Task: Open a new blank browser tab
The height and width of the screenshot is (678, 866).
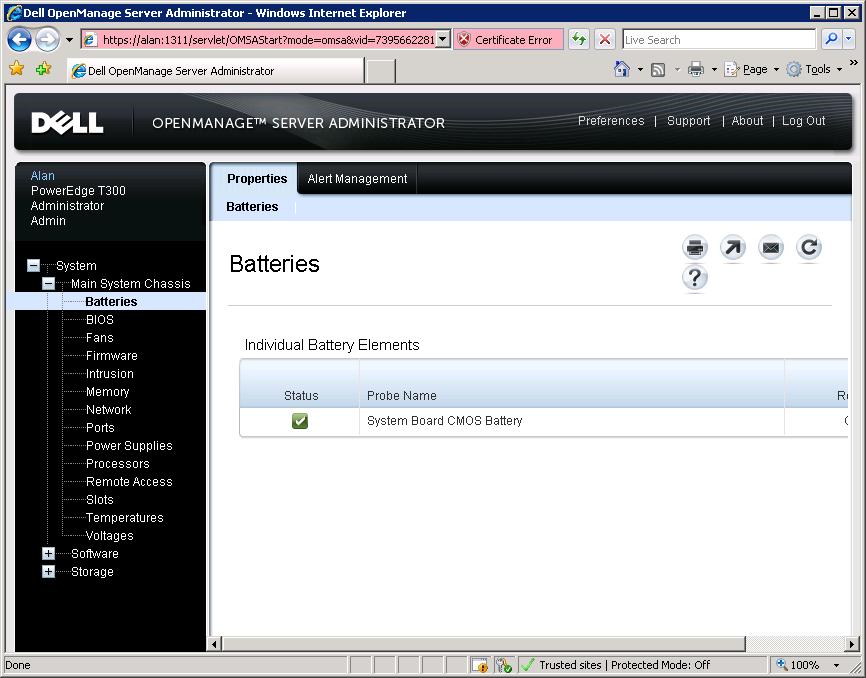Action: (x=381, y=71)
